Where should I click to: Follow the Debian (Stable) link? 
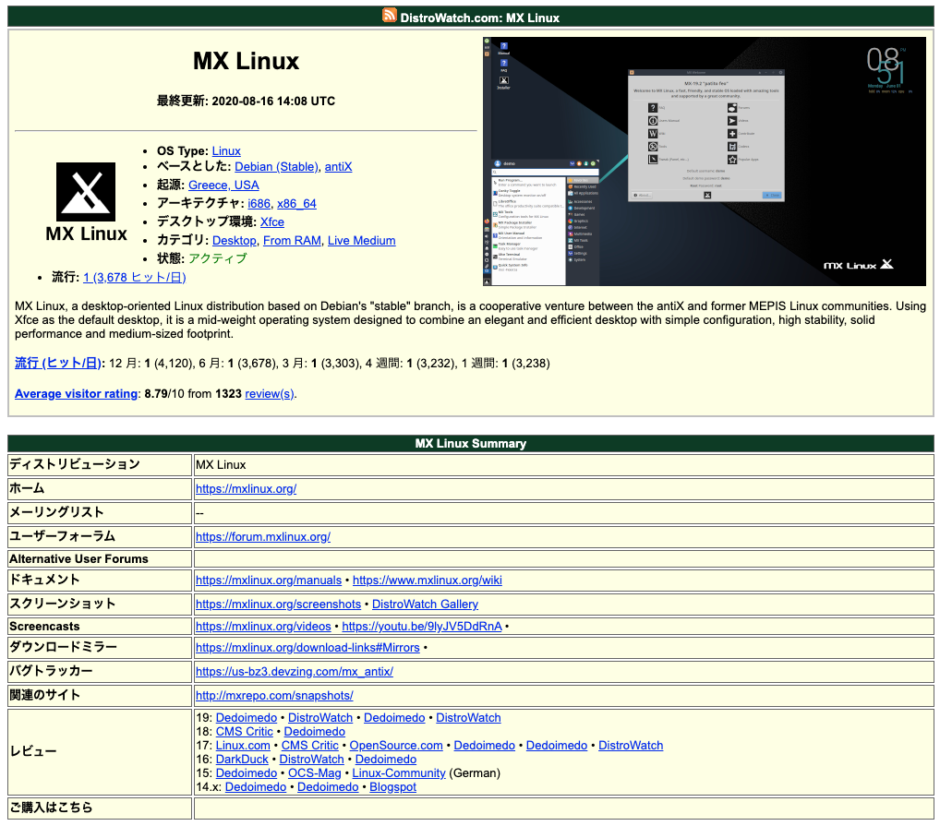click(276, 167)
